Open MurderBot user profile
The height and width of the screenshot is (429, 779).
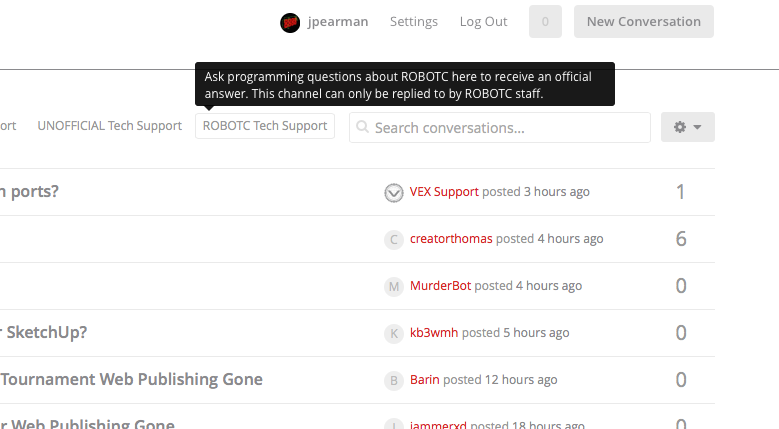[x=440, y=286]
